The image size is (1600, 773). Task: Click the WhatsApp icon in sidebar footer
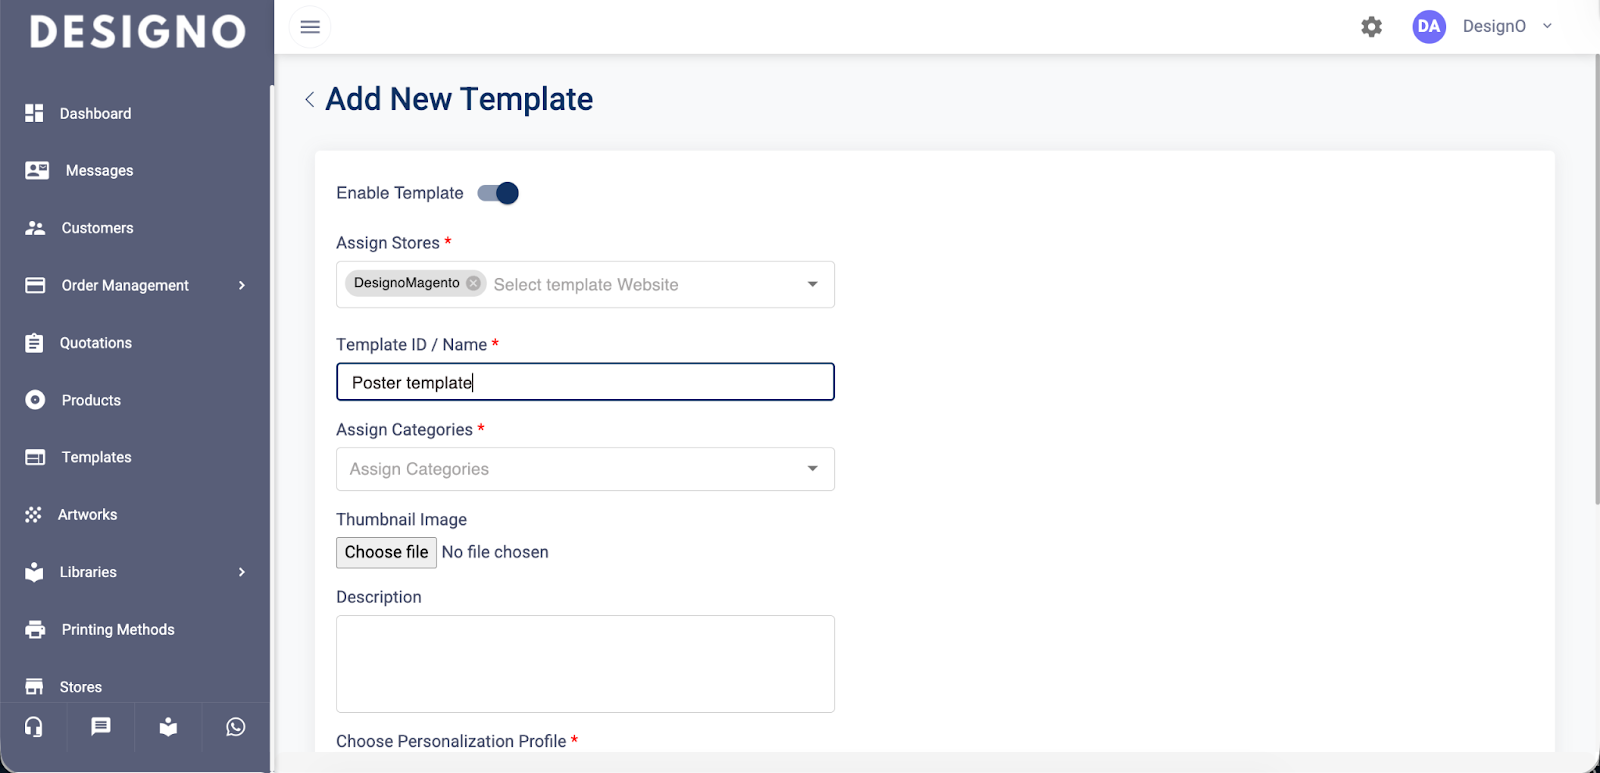(236, 727)
